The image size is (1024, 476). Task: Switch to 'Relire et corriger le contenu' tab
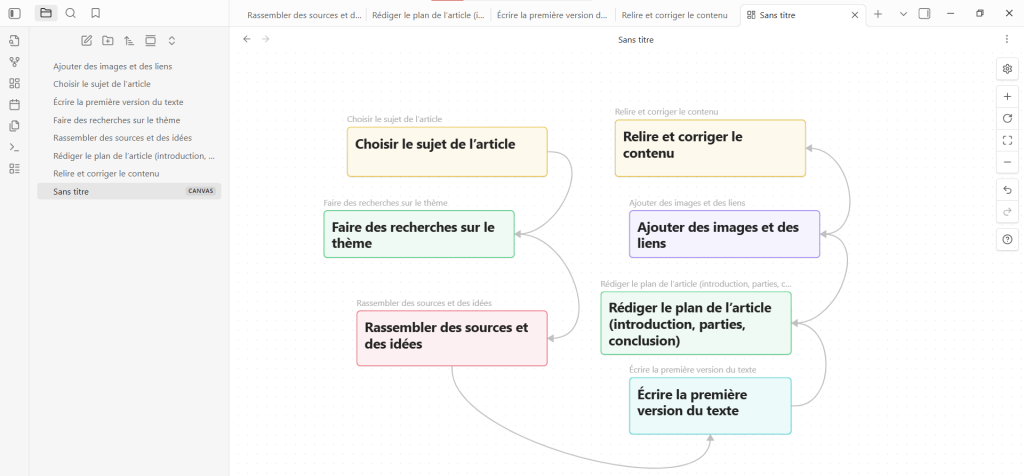[675, 15]
